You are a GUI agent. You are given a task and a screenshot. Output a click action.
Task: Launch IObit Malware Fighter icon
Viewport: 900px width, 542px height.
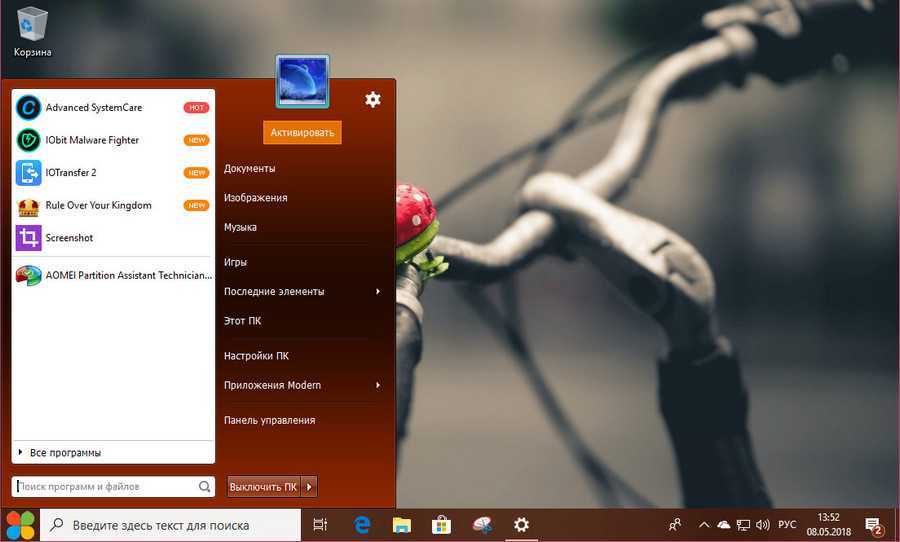pos(29,140)
